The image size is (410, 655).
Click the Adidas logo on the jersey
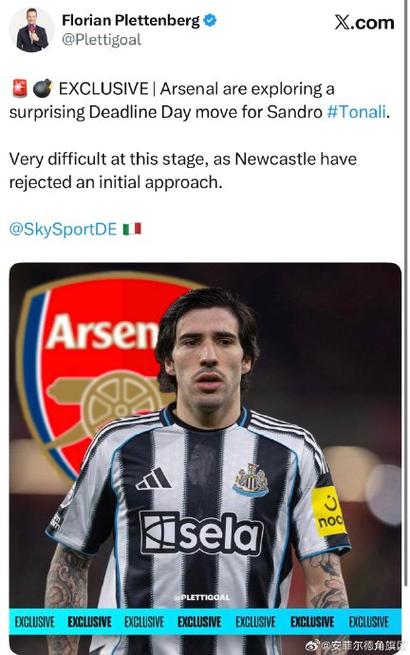pyautogui.click(x=153, y=479)
